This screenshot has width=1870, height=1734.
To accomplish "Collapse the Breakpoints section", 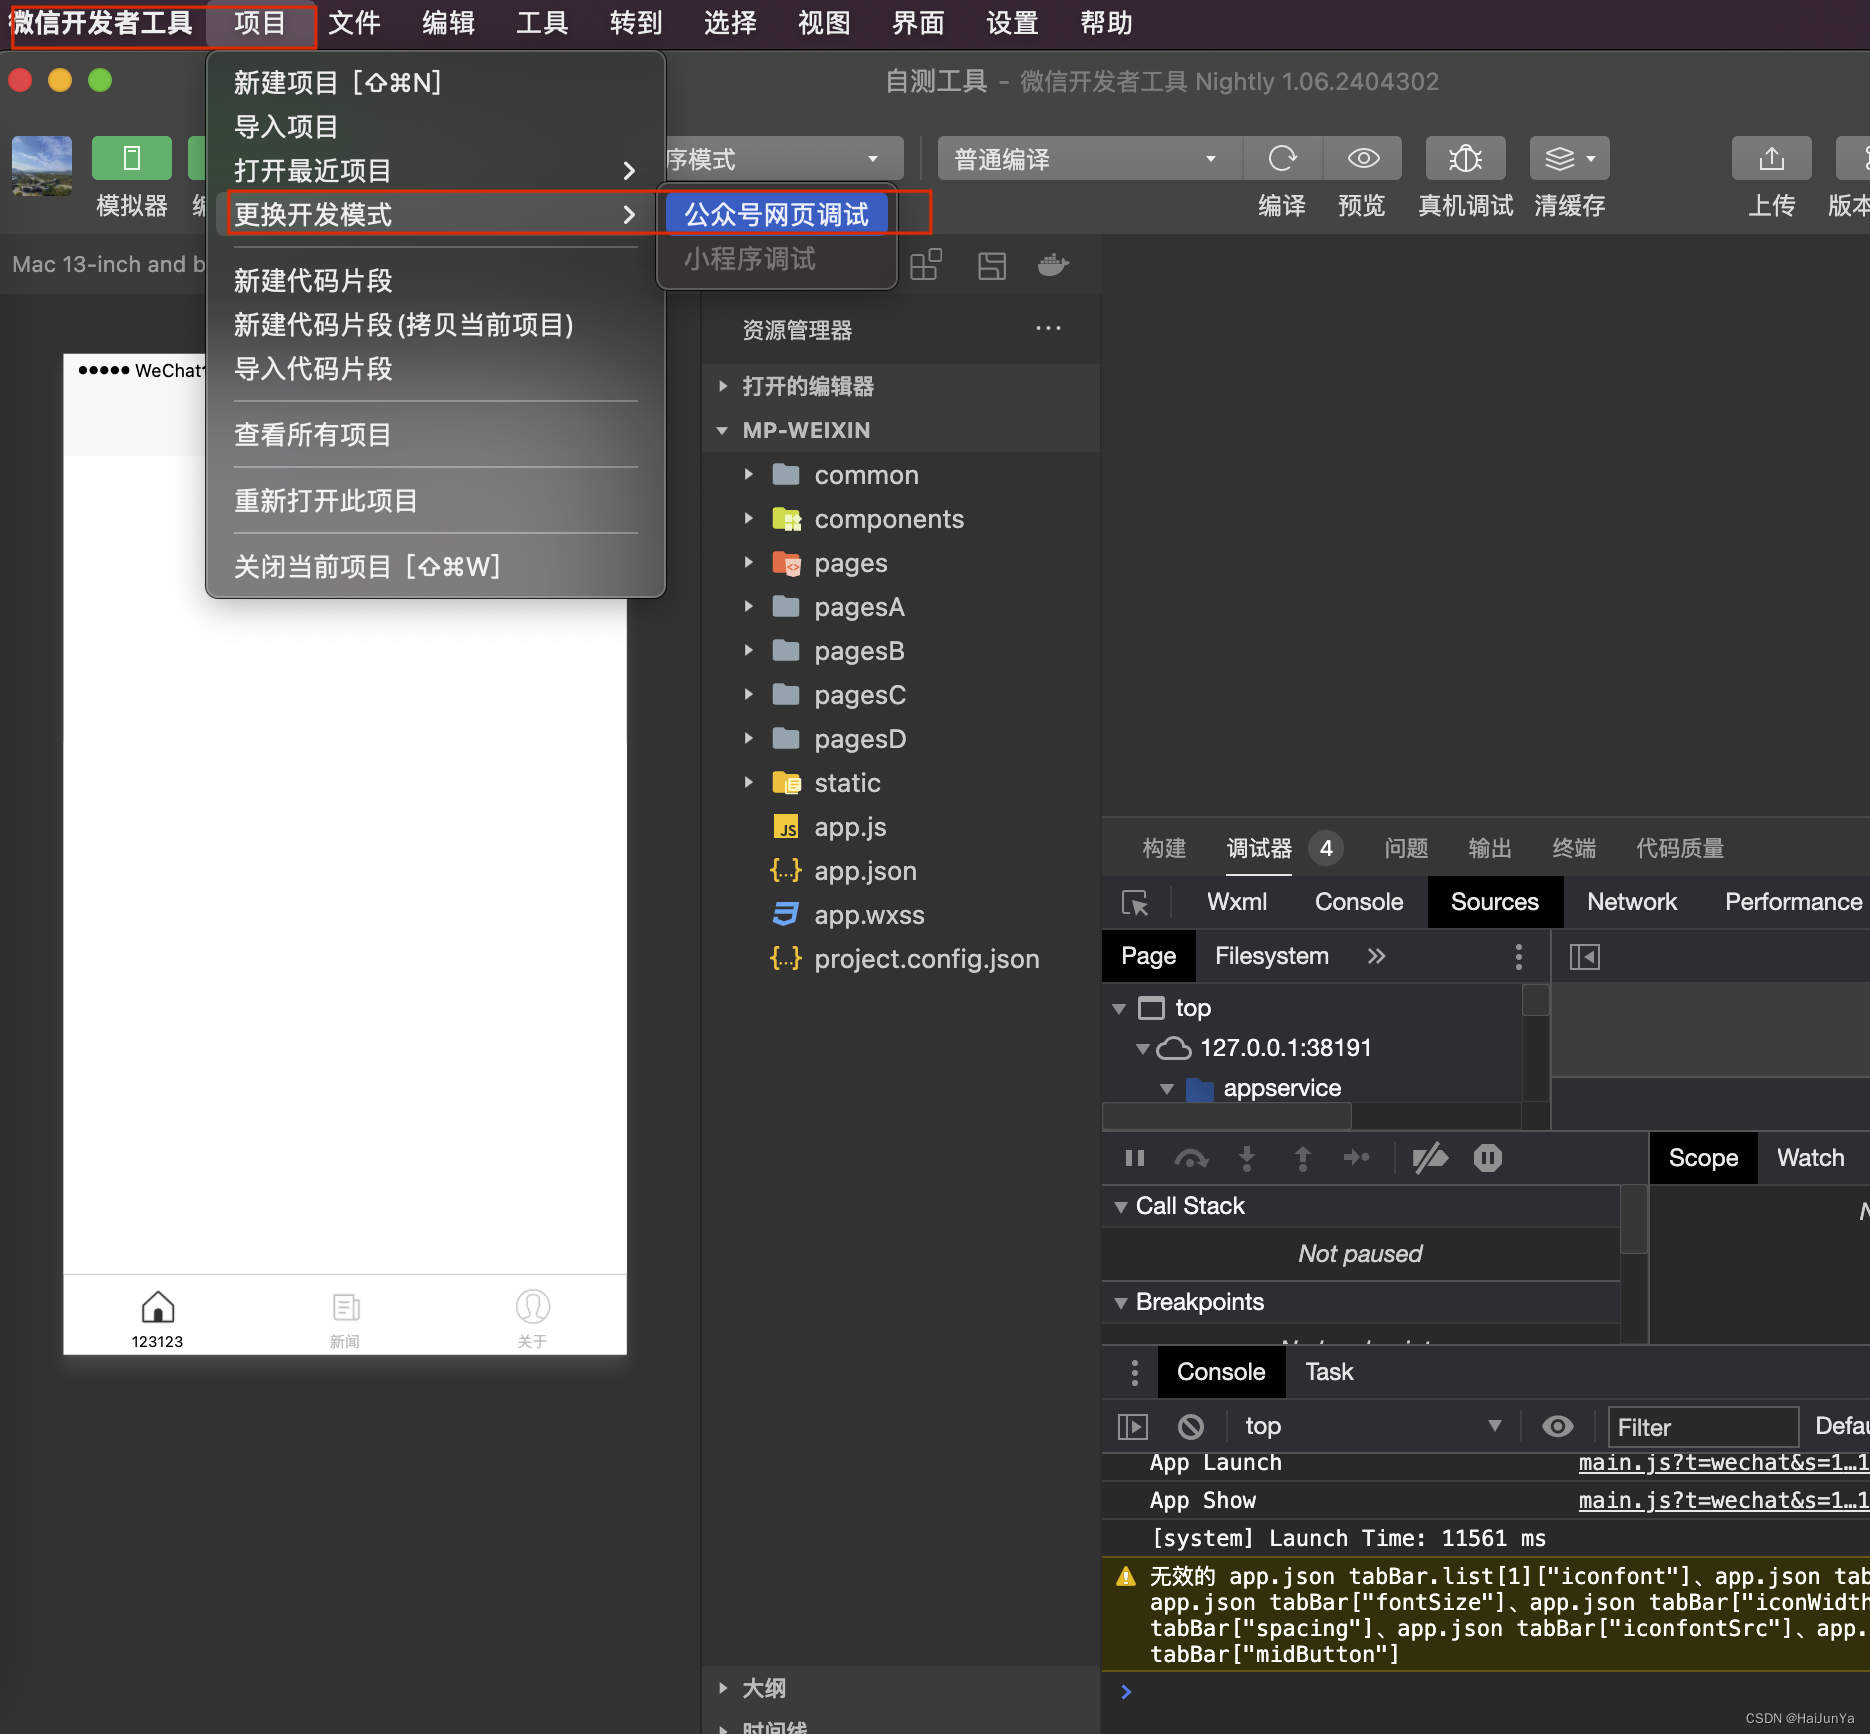I will (x=1121, y=1302).
